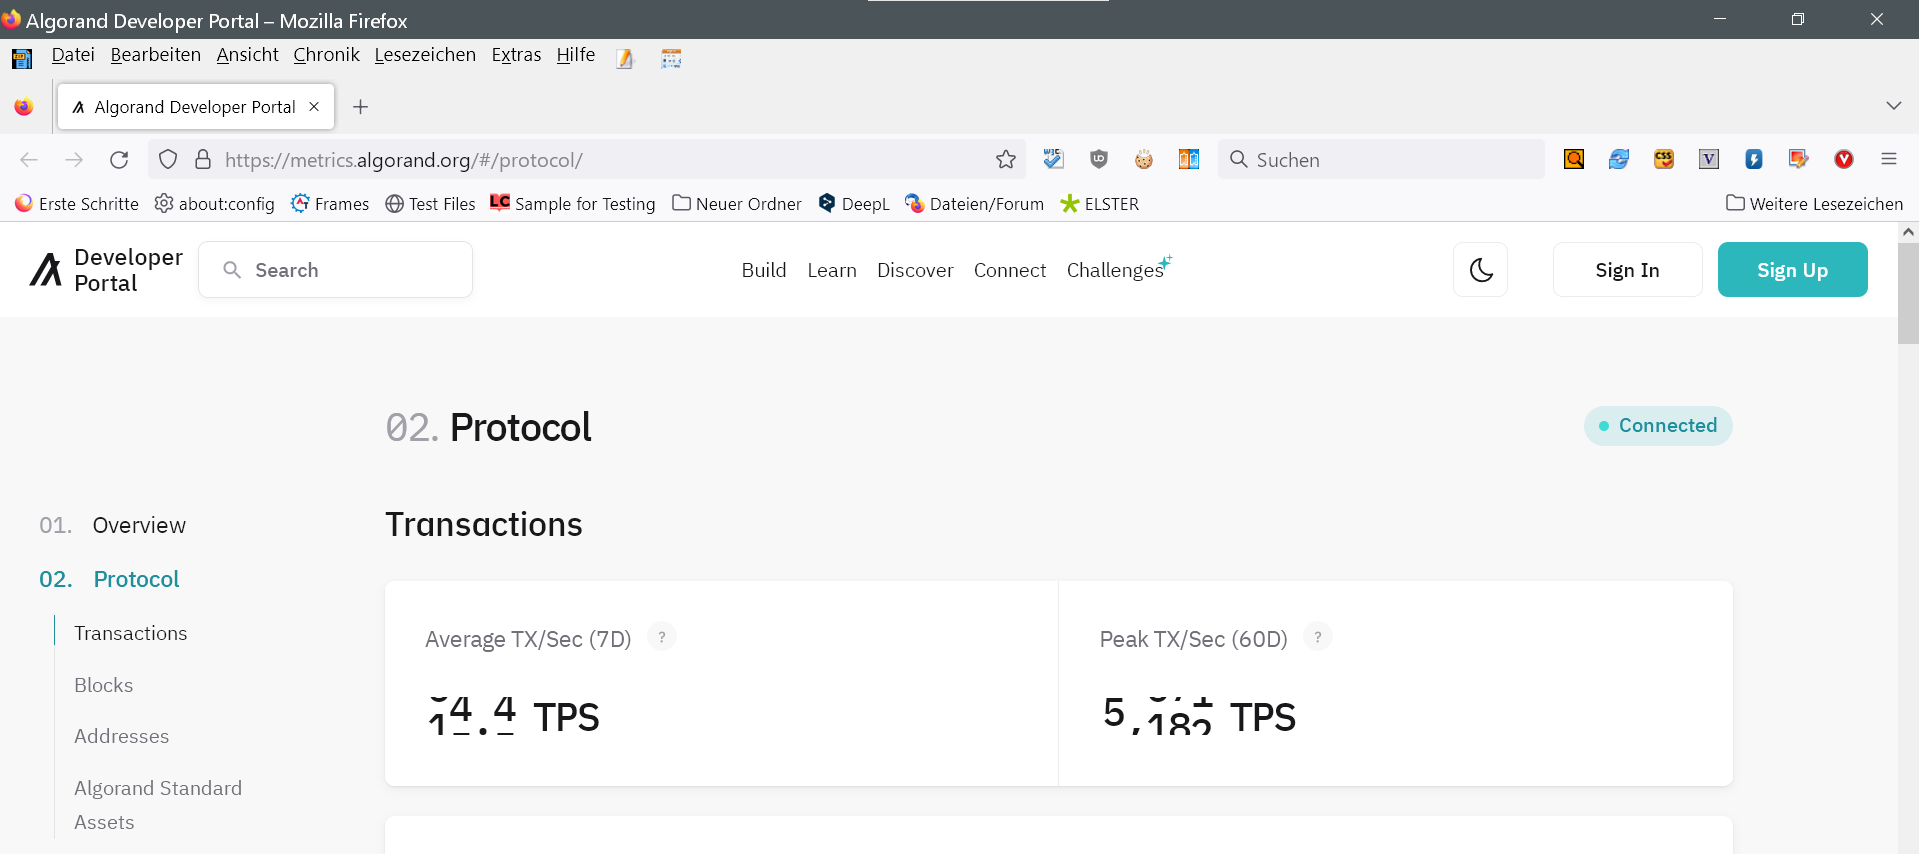Open the Extras menu
The width and height of the screenshot is (1919, 854).
pos(516,55)
